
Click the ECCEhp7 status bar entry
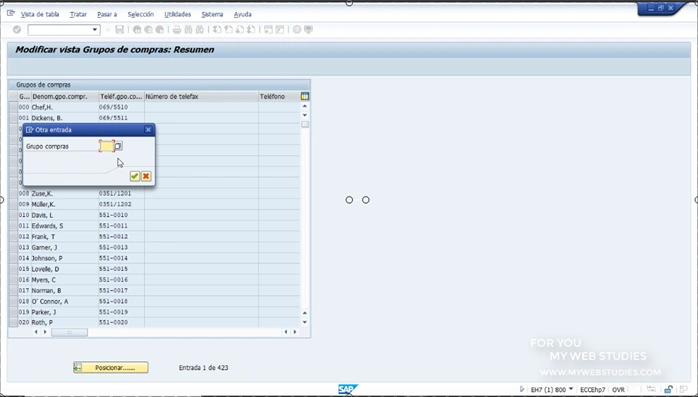pos(592,389)
